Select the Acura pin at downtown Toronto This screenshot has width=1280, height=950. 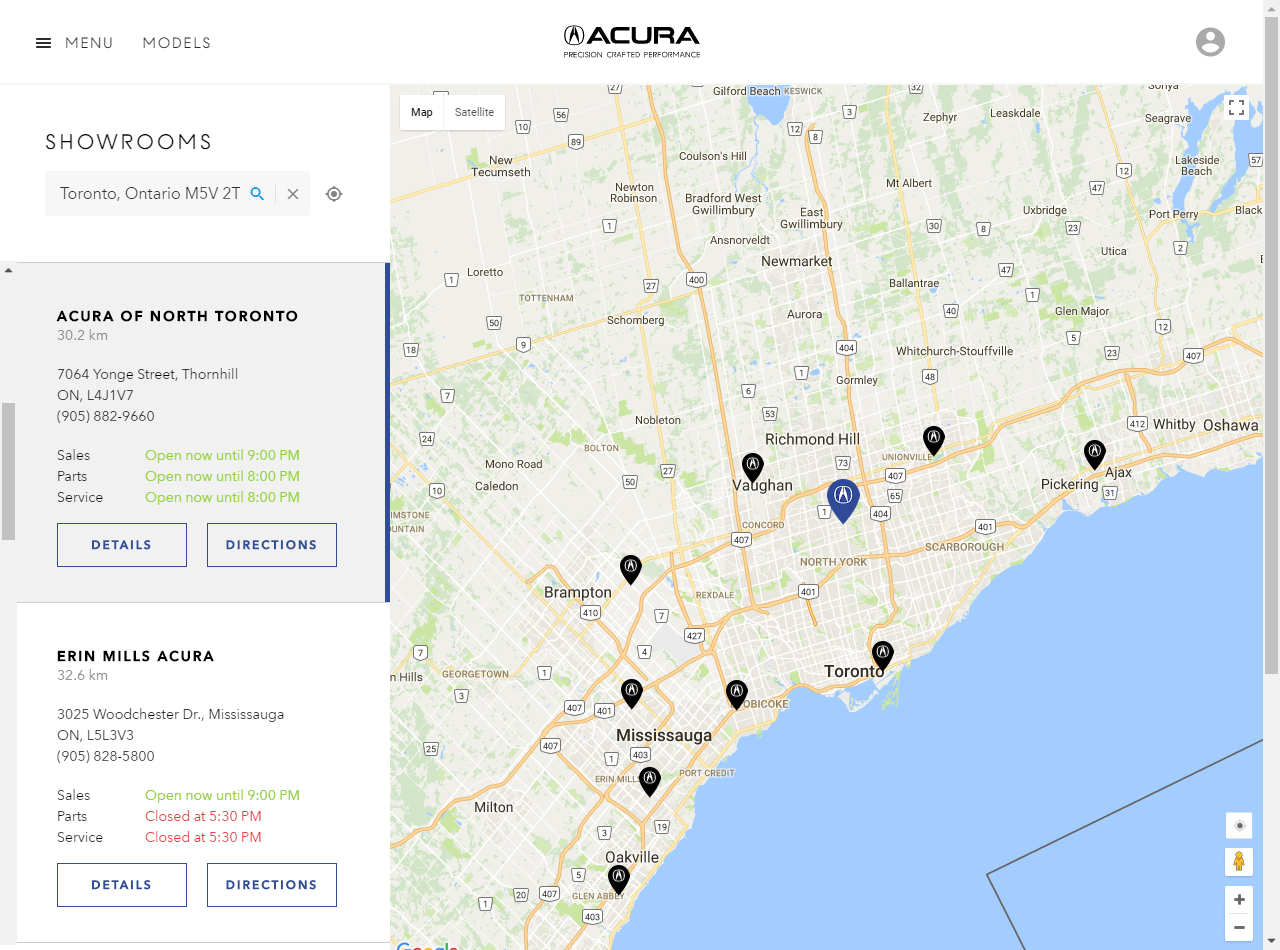[x=882, y=655]
